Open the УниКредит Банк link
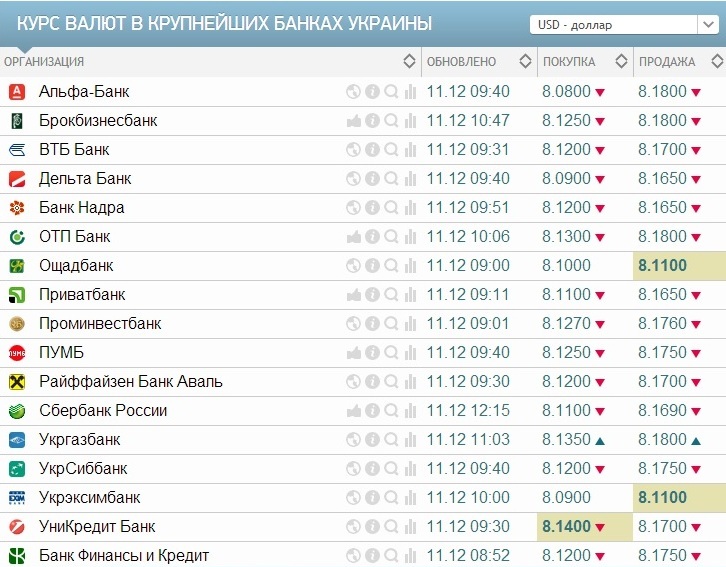 coord(97,527)
